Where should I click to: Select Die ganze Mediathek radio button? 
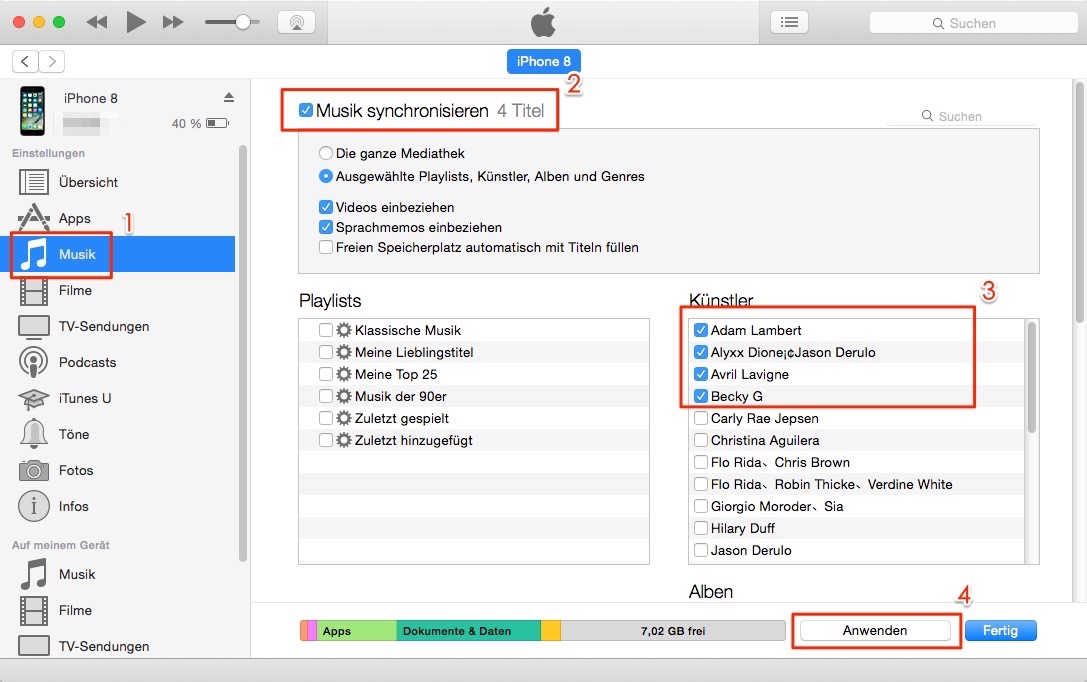click(x=325, y=153)
